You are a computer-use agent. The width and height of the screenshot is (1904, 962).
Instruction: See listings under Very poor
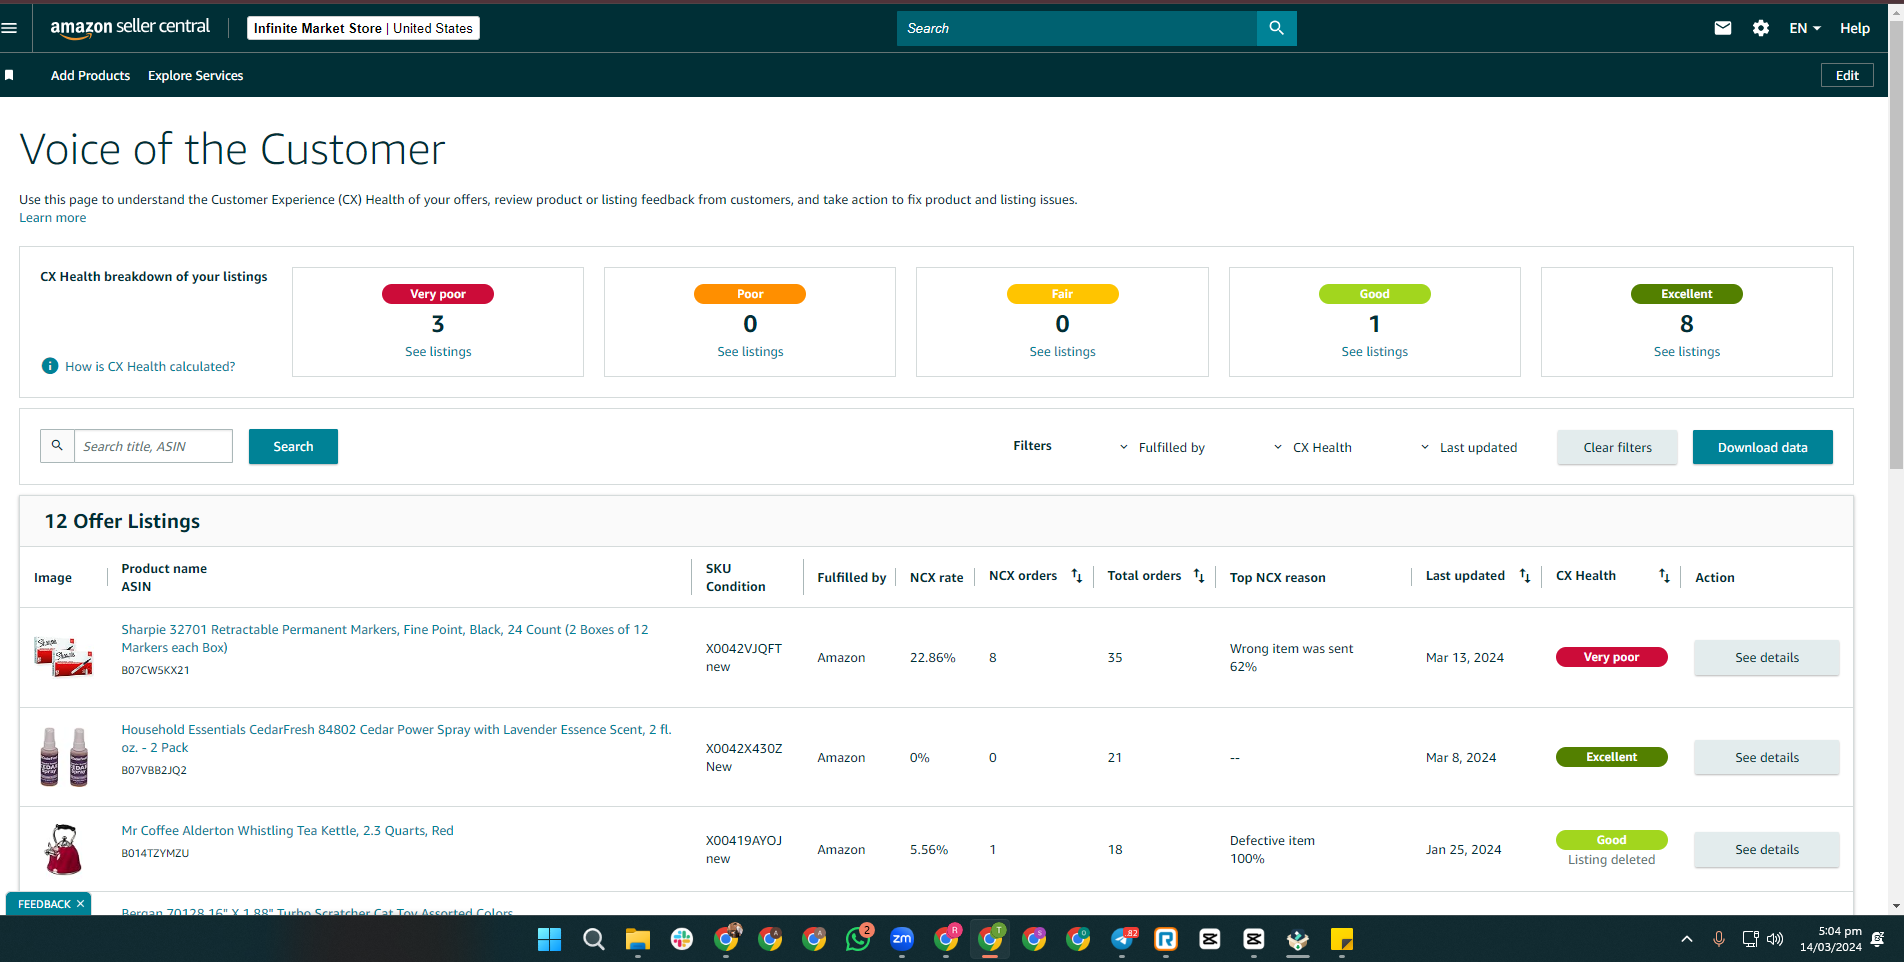[438, 351]
